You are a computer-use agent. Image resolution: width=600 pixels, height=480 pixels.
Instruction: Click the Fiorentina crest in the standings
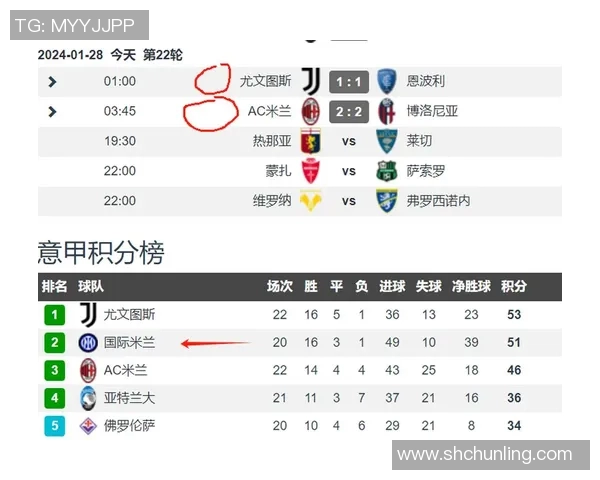(89, 426)
